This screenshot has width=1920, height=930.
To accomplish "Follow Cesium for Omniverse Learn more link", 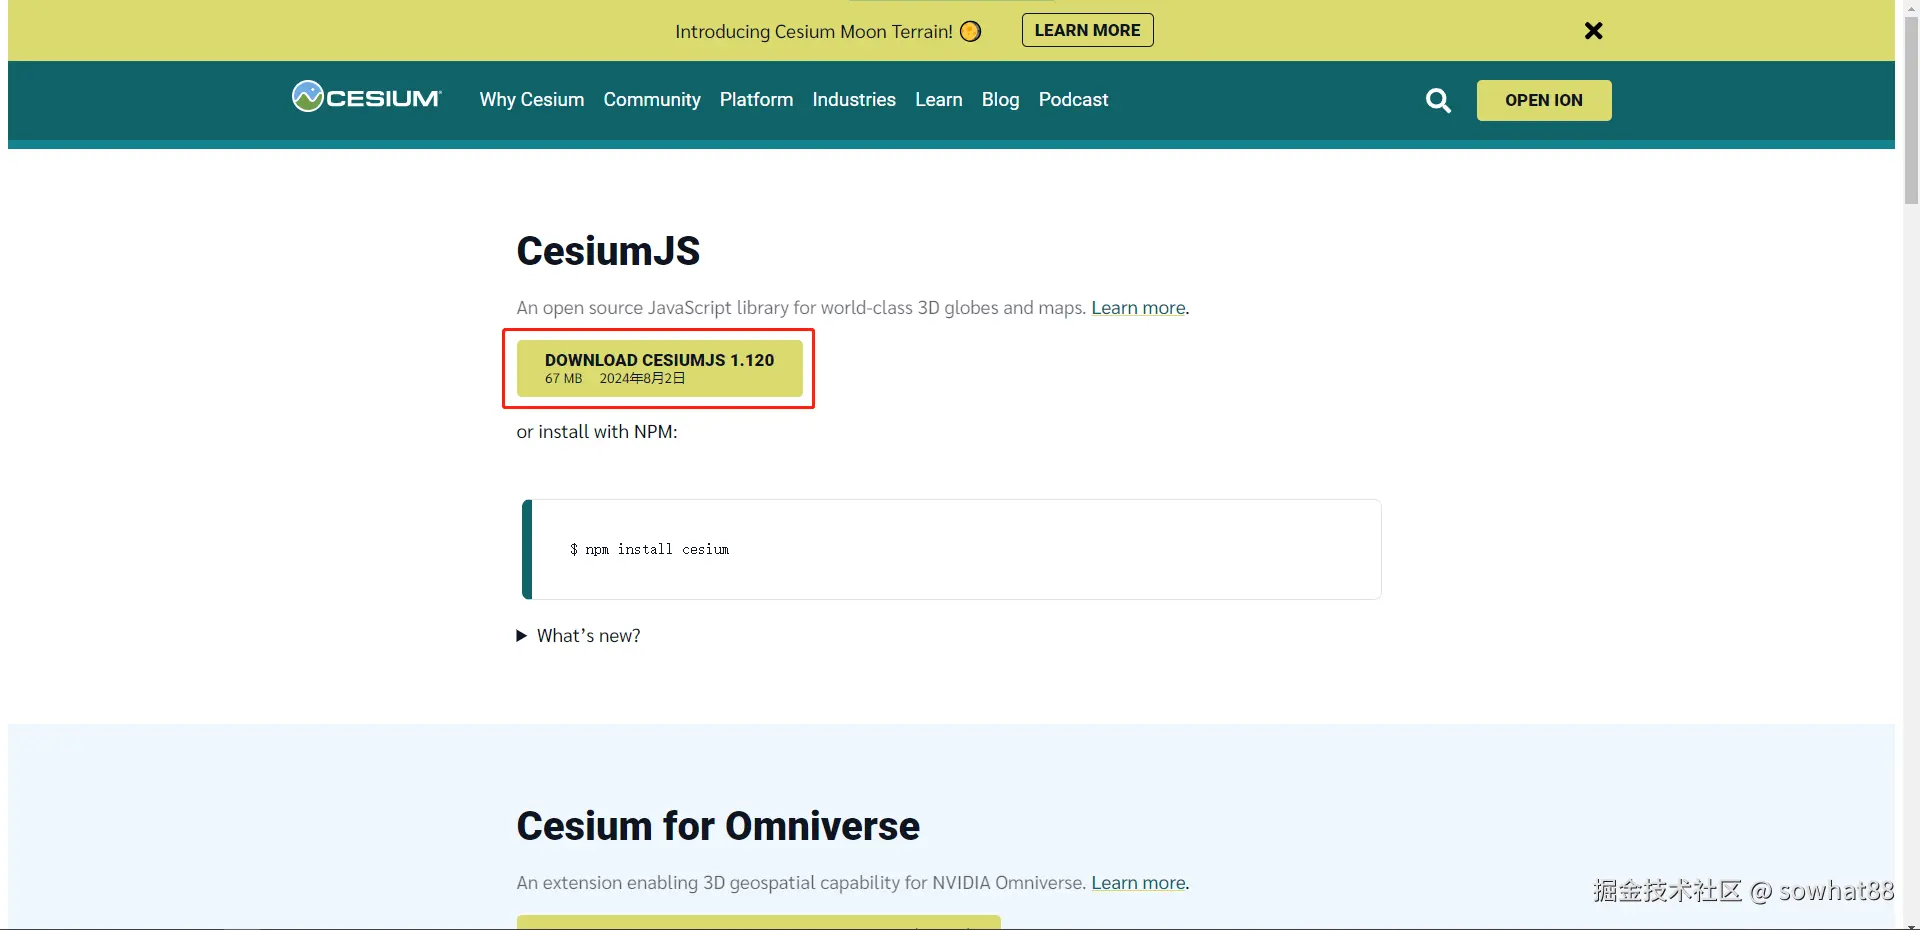I will (1139, 883).
